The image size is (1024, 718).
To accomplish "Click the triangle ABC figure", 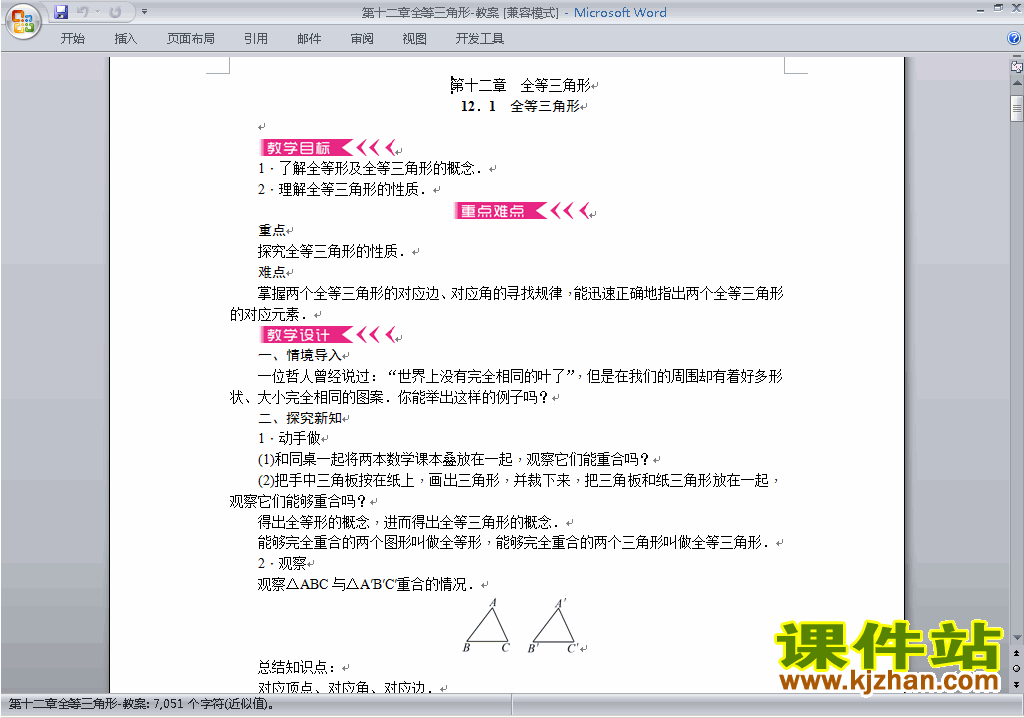I will [x=487, y=625].
